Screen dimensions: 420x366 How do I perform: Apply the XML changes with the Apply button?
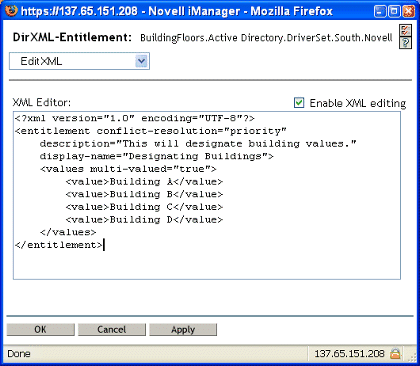(183, 330)
